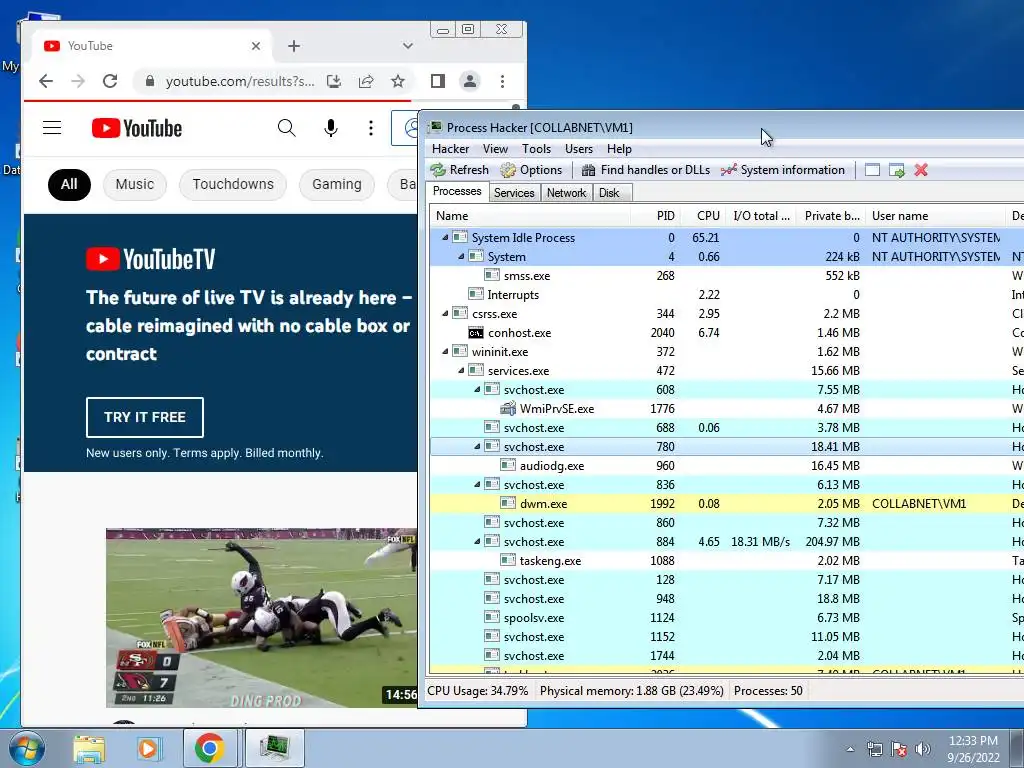
Task: Open the Chrome tab search dropdown arrow
Action: 408,46
